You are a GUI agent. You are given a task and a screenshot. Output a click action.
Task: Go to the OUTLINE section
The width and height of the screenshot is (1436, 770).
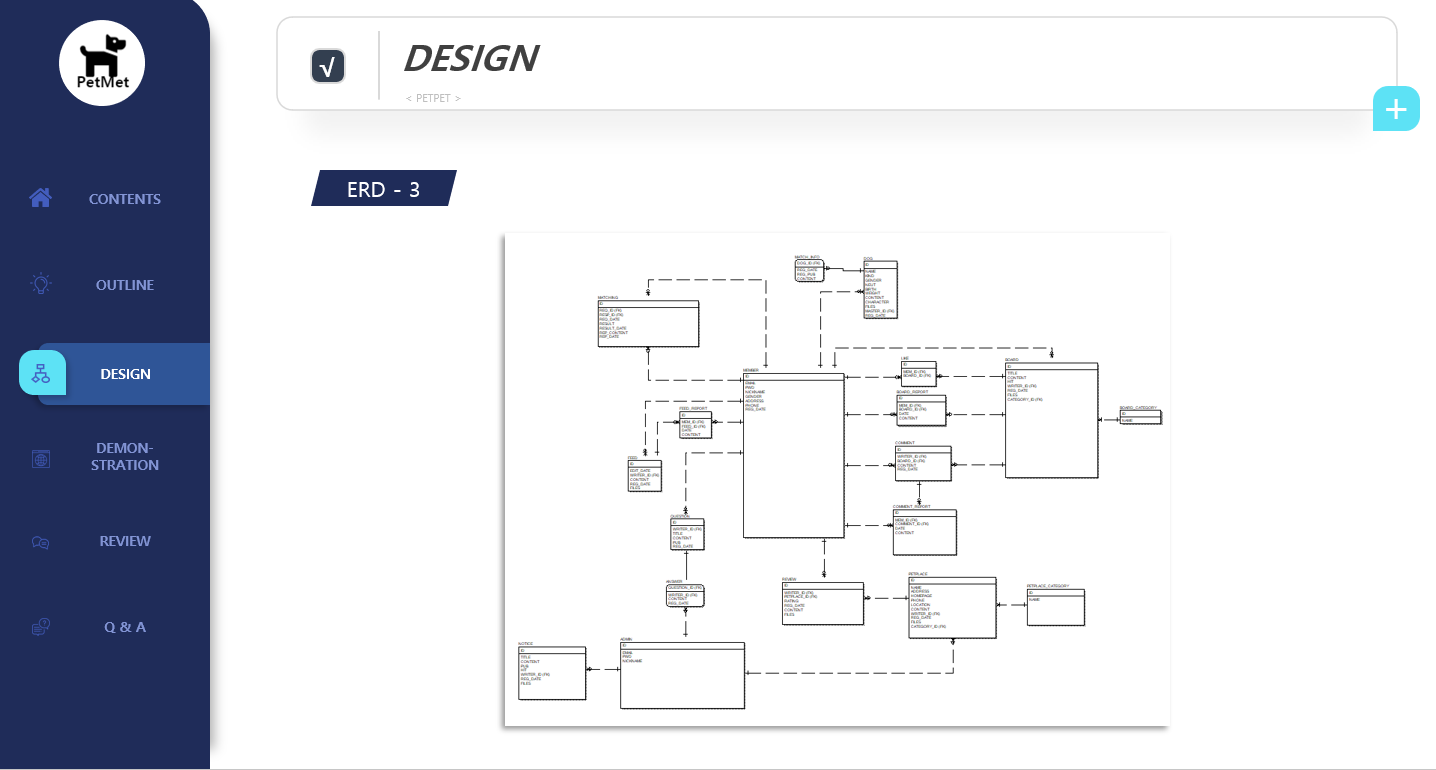coord(125,285)
